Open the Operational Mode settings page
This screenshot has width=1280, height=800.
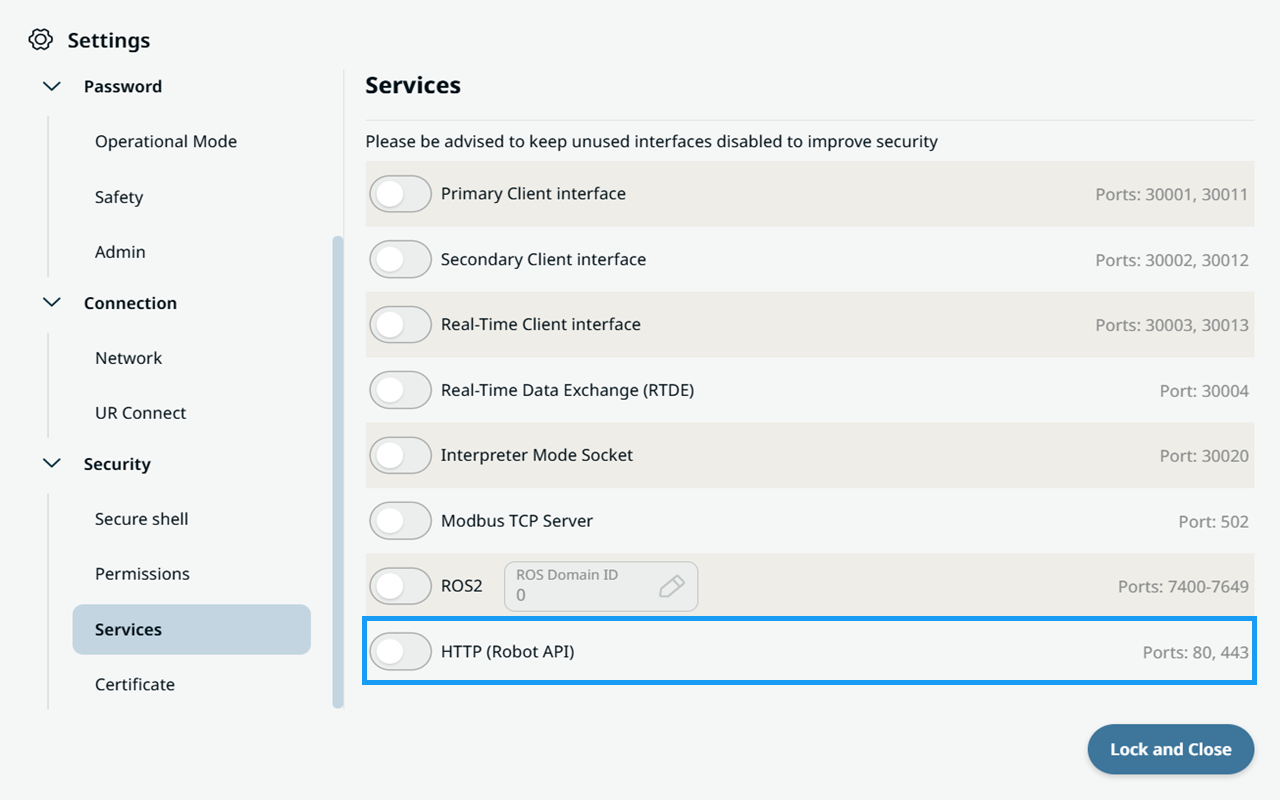[x=166, y=142]
